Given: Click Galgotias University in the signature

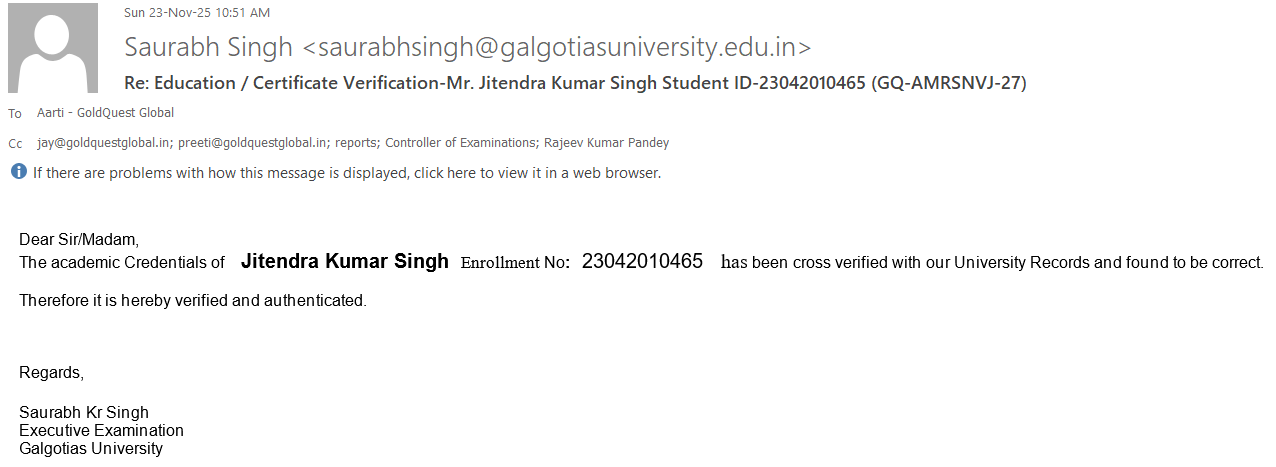Looking at the screenshot, I should coord(91,448).
